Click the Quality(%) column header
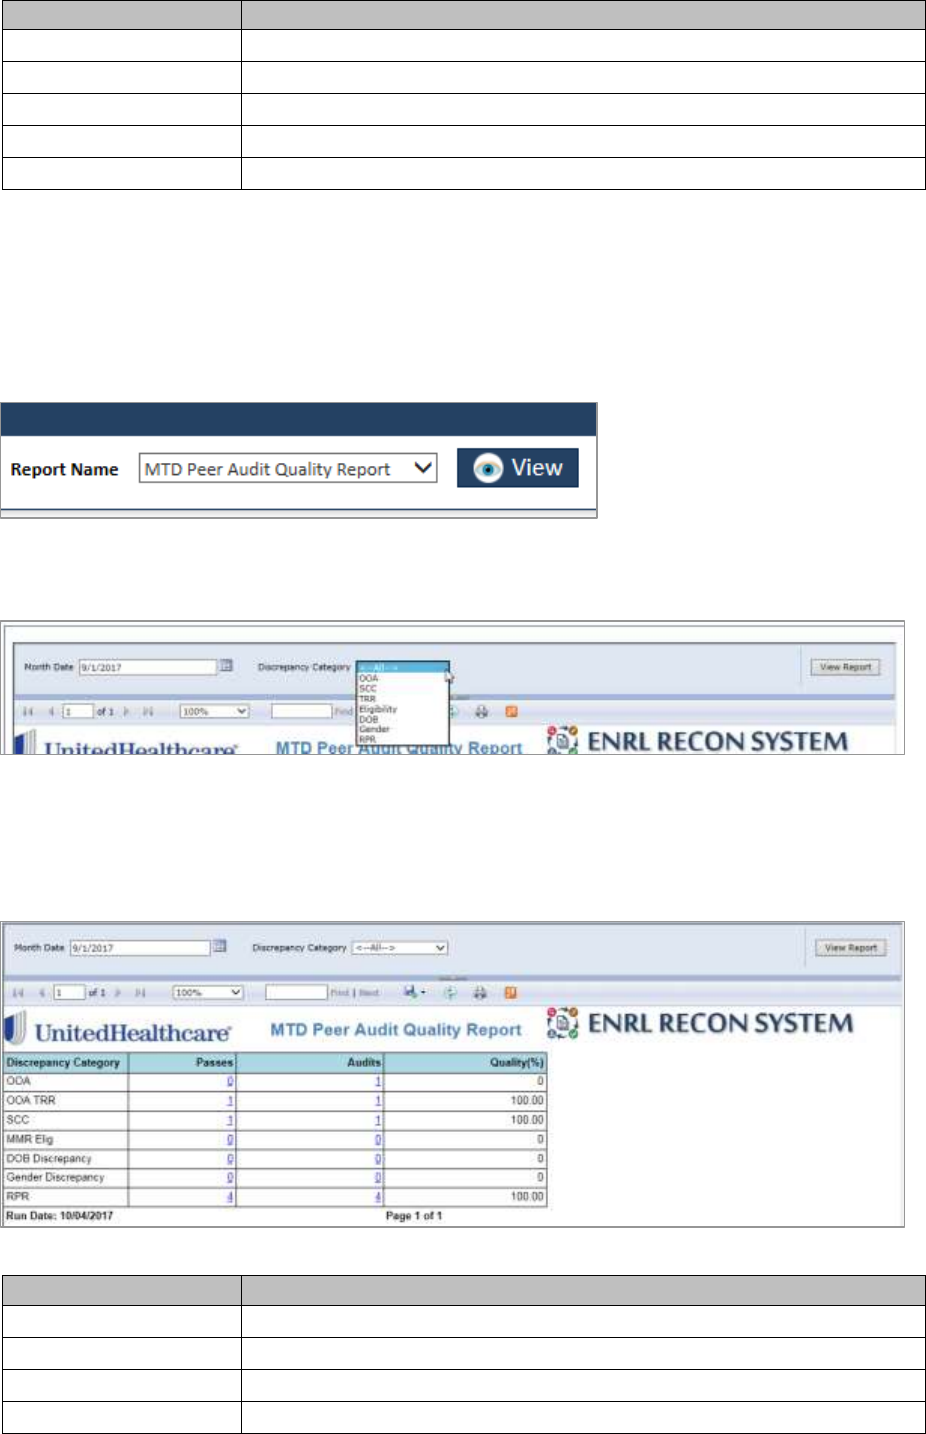The image size is (926, 1434). point(466,1062)
